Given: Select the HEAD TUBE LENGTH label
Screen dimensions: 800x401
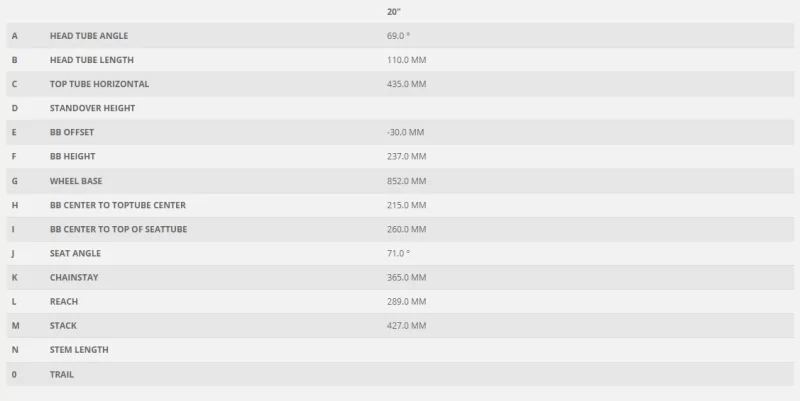Looking at the screenshot, I should 92,60.
